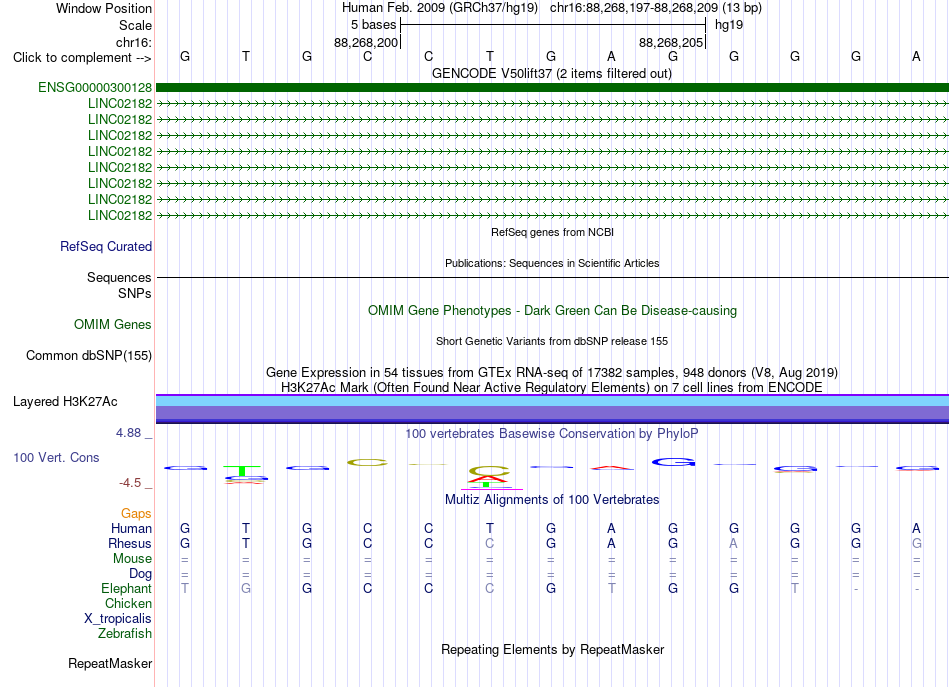This screenshot has height=687, width=950.
Task: Click the green T logo in PhyloP track
Action: (x=242, y=470)
